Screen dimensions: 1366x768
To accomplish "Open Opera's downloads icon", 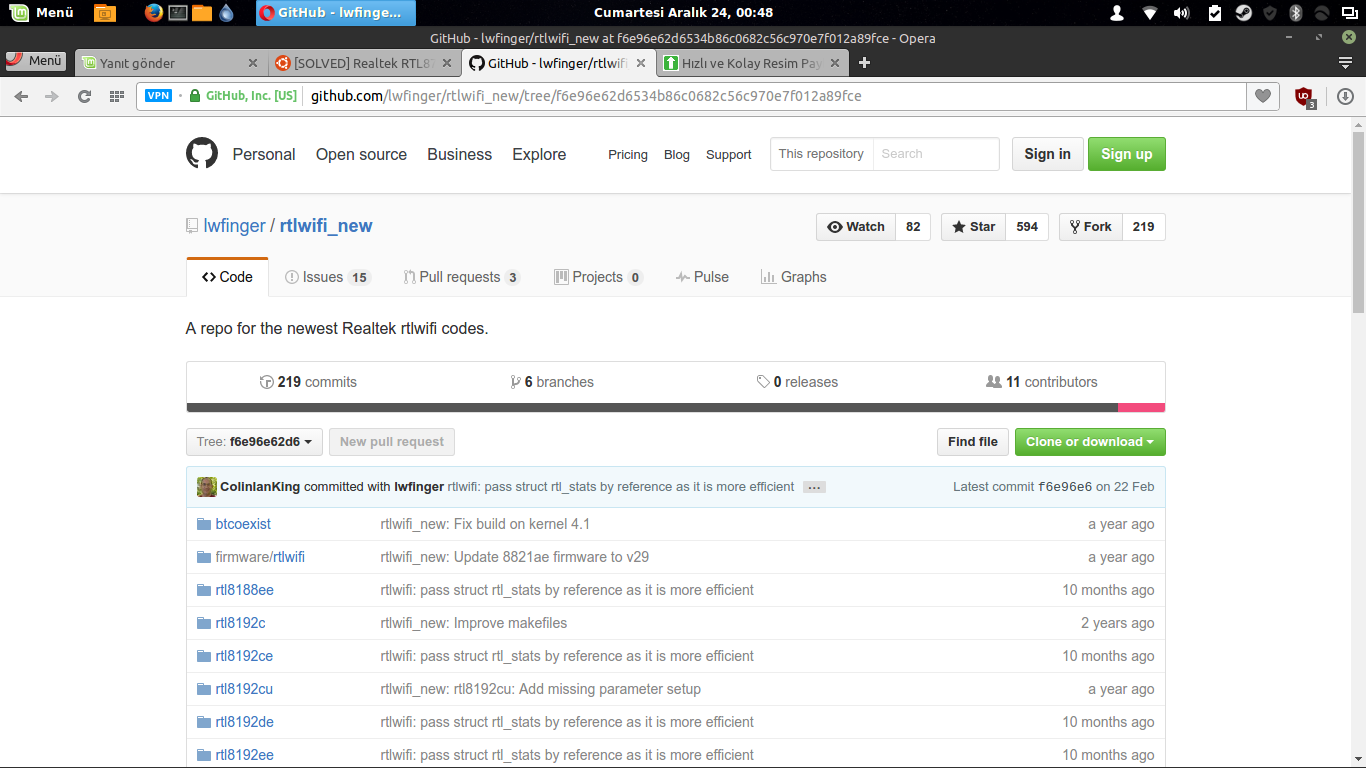I will 1345,96.
